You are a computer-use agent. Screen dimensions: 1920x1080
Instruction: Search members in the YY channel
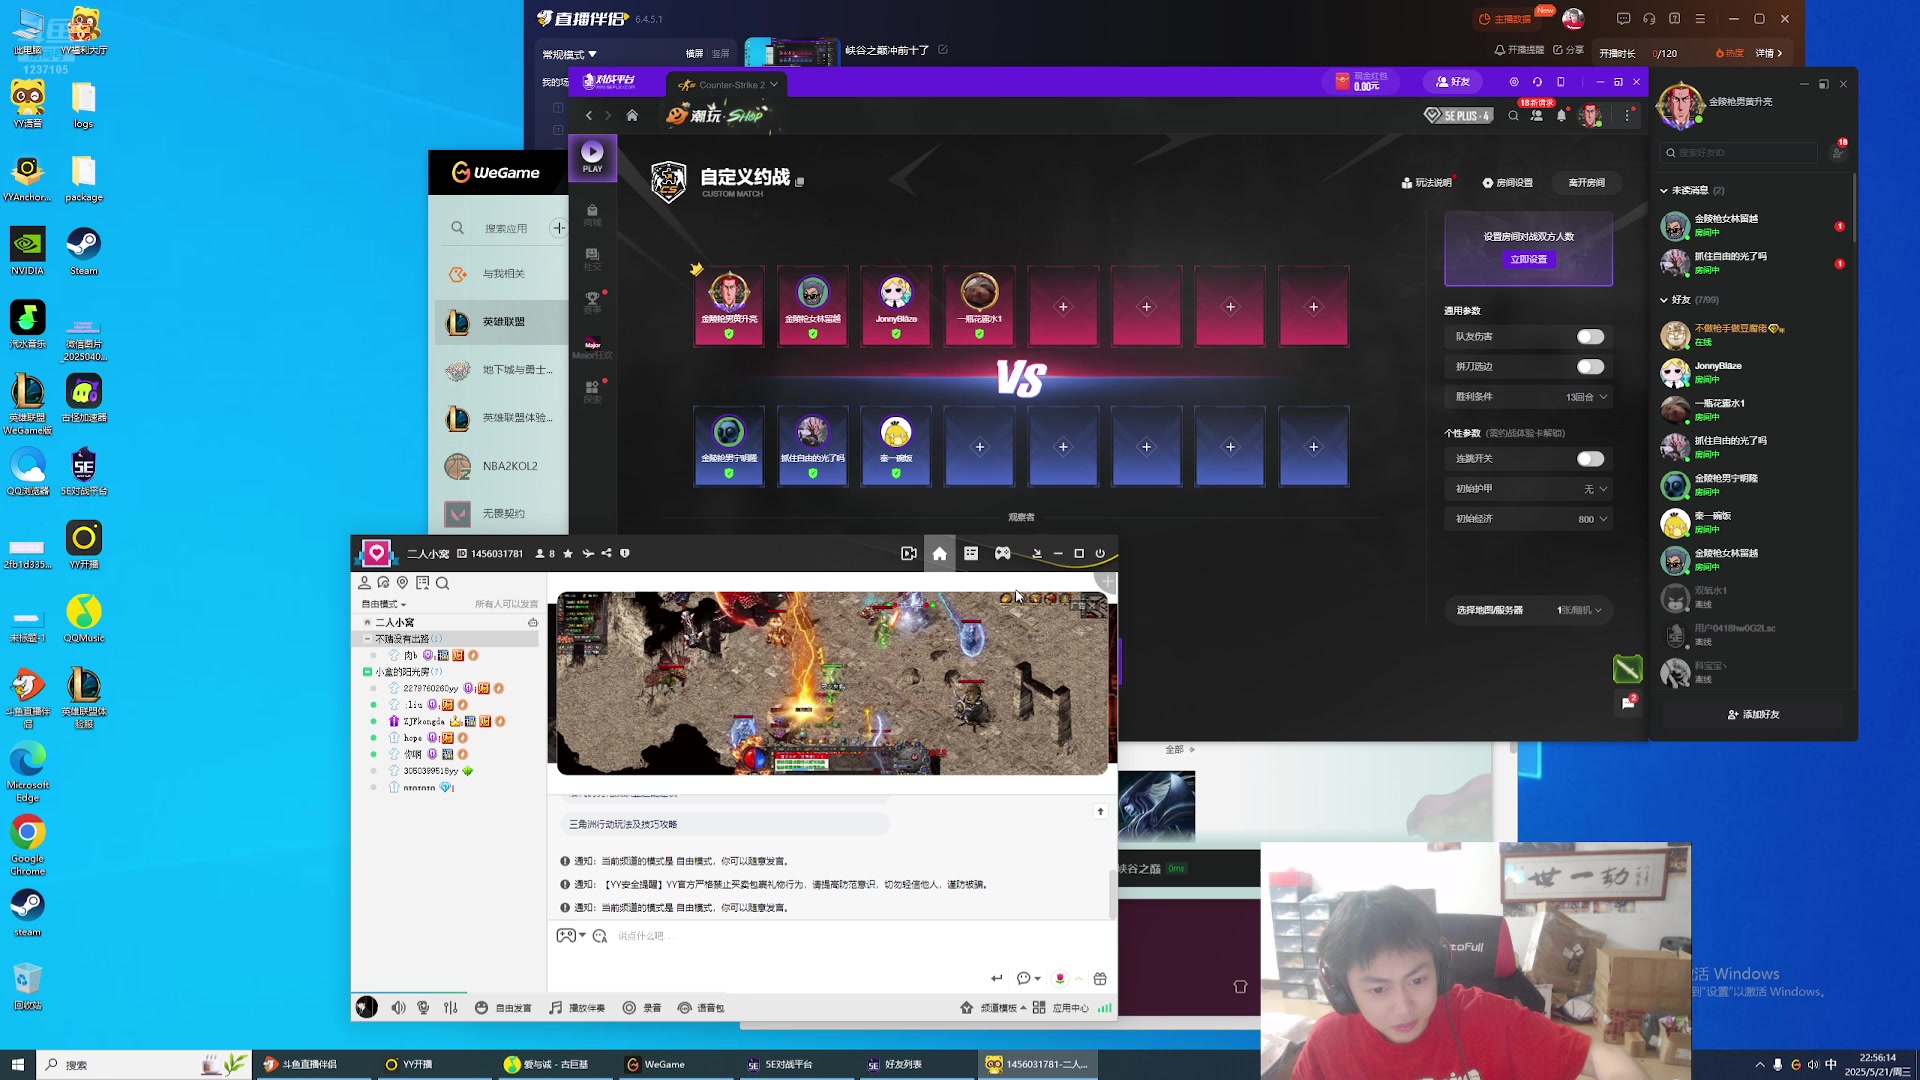(442, 583)
